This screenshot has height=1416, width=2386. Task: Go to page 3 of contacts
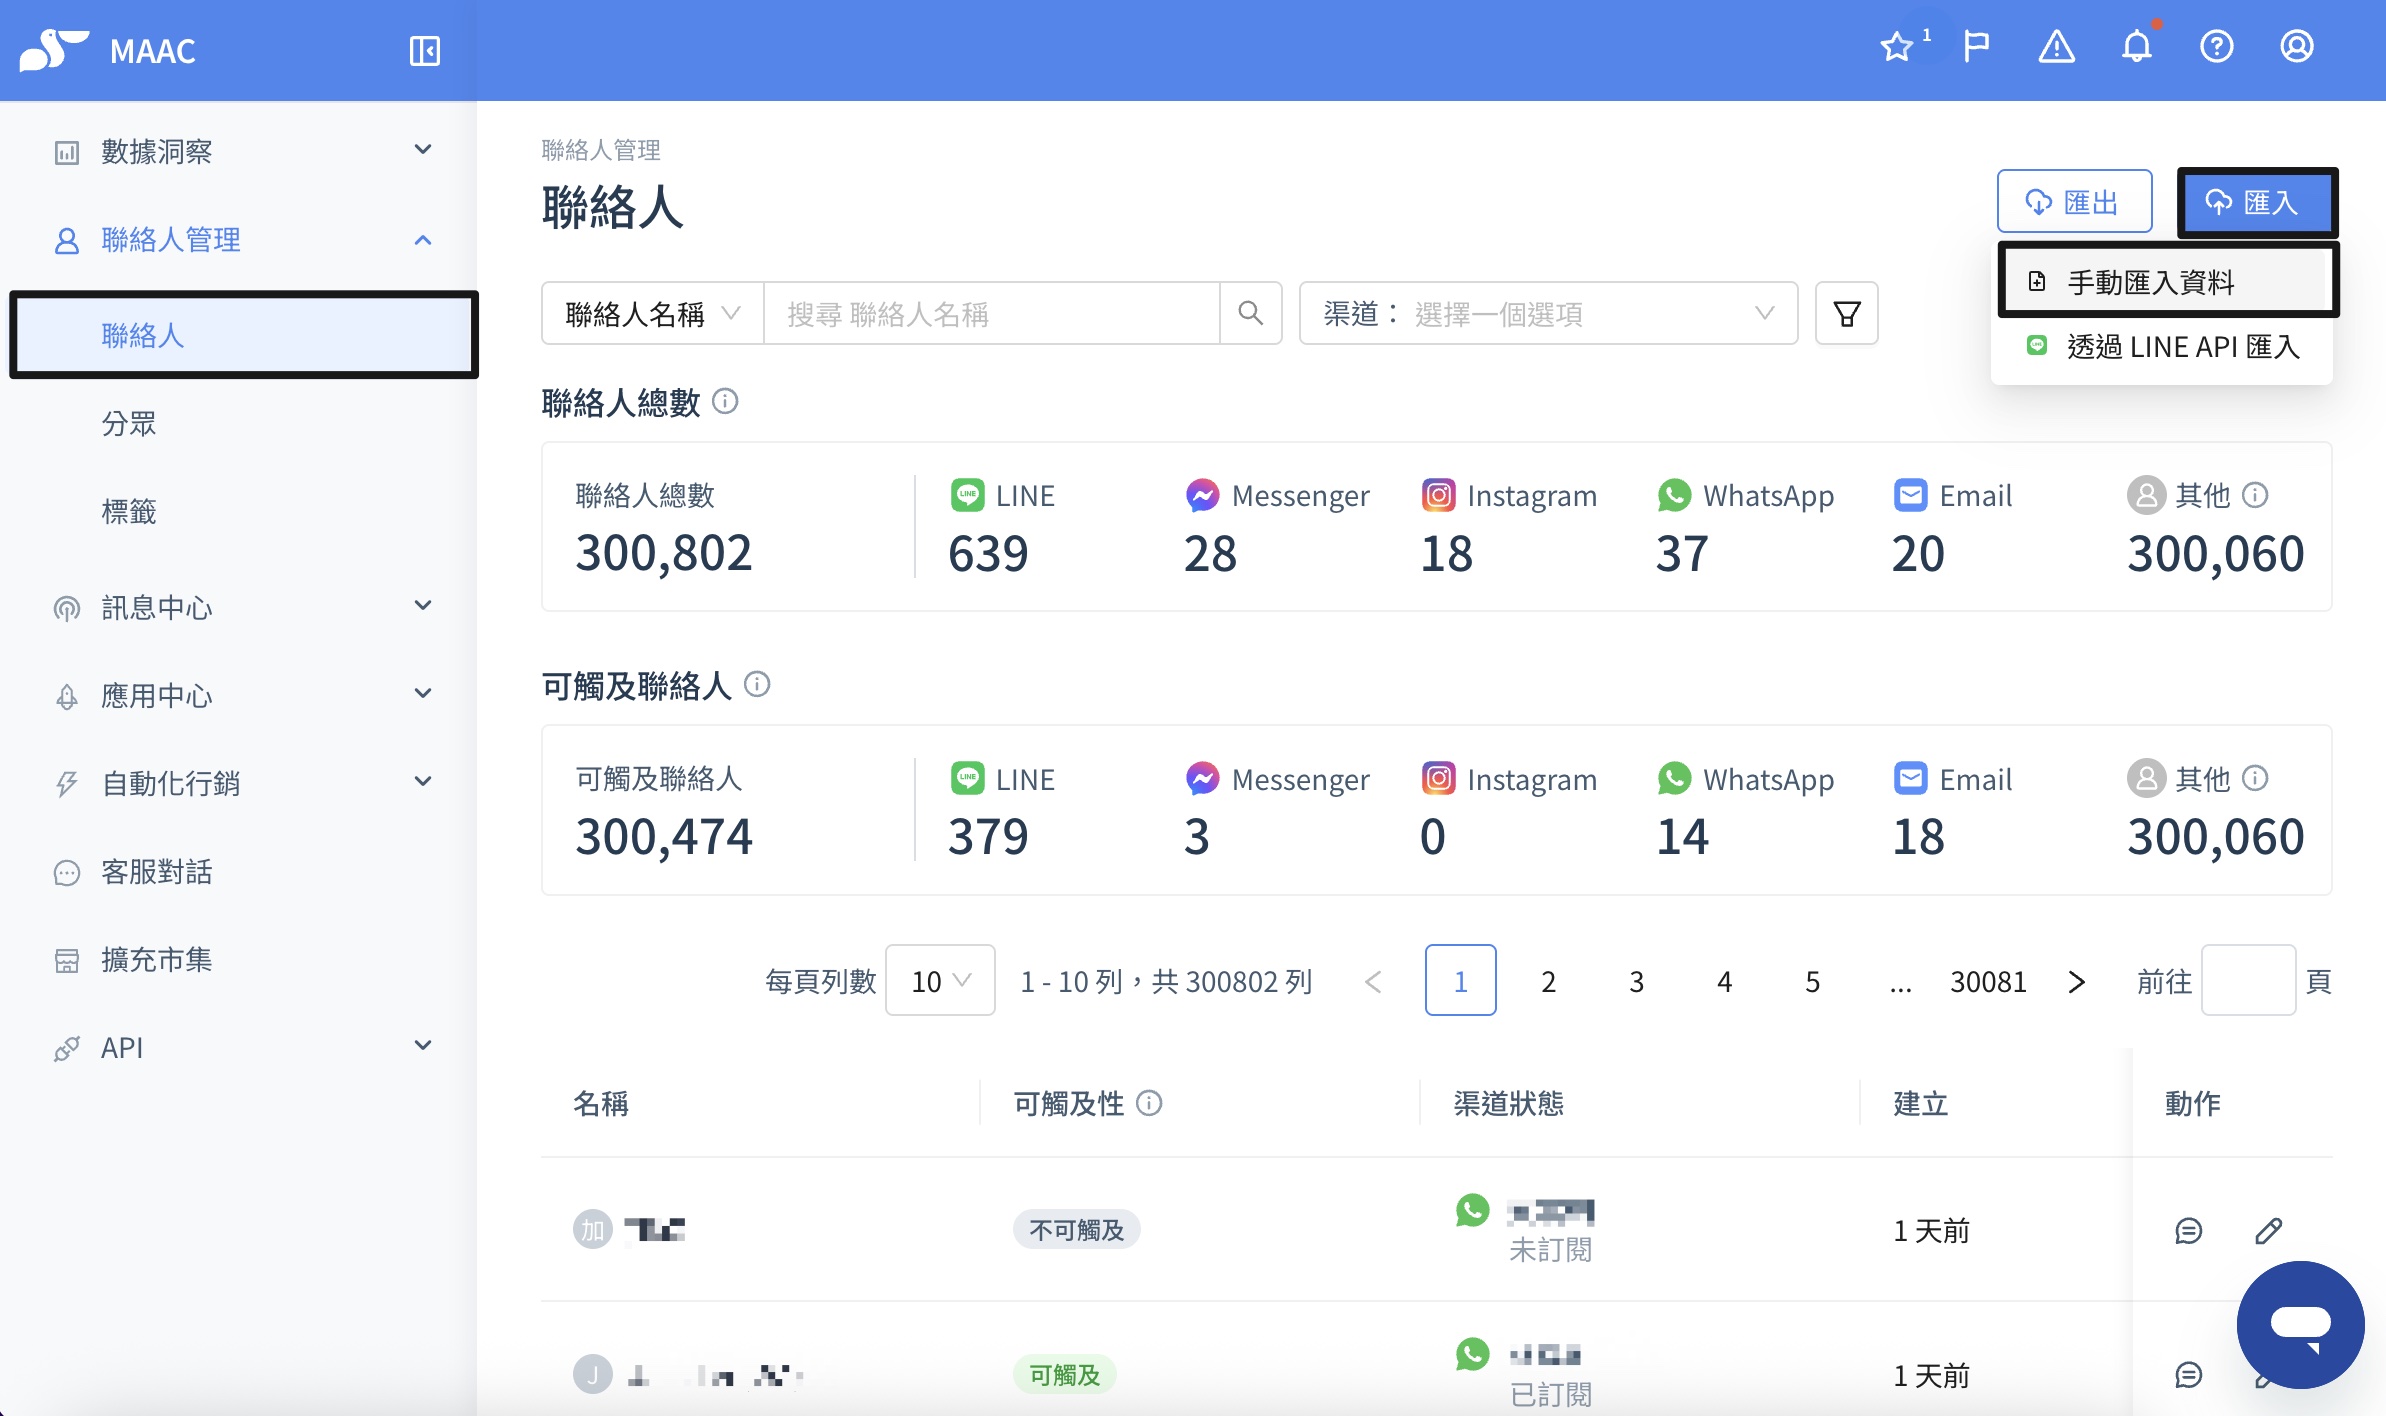(1637, 980)
